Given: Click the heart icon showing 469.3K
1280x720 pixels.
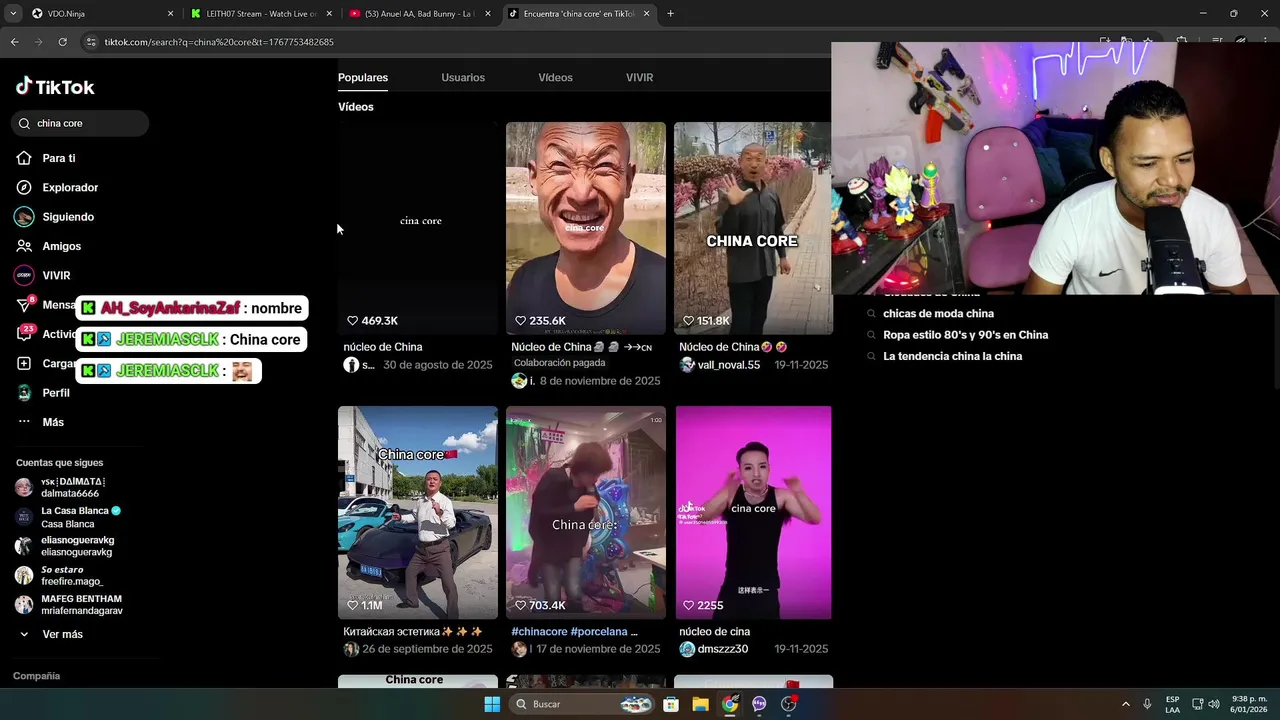Looking at the screenshot, I should pyautogui.click(x=352, y=320).
